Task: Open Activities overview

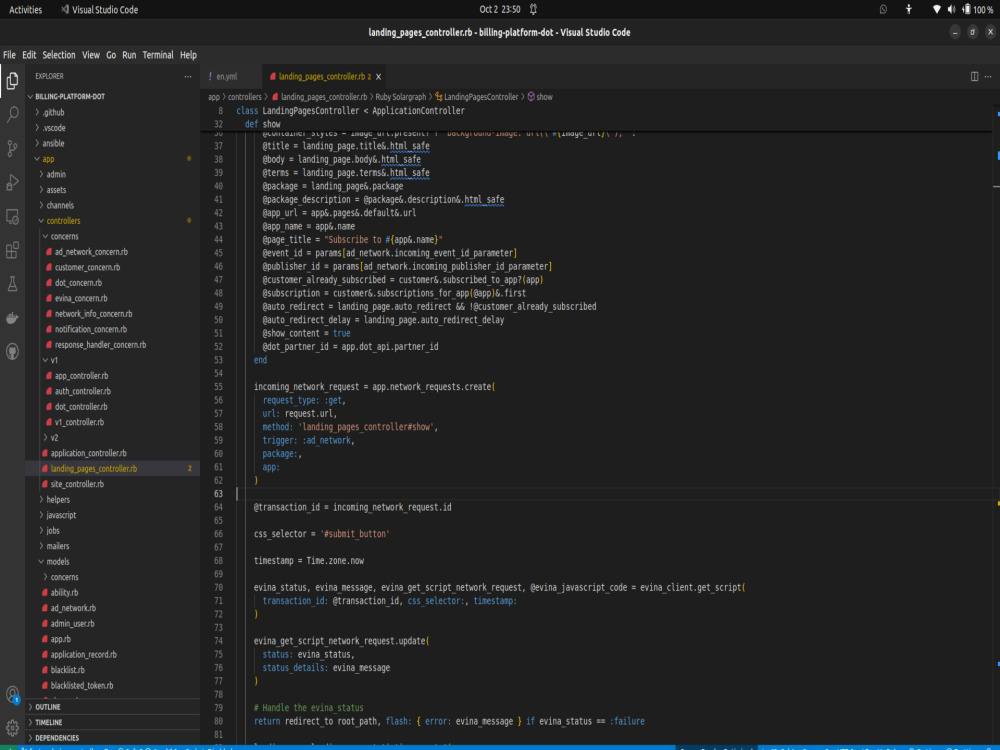Action: pyautogui.click(x=26, y=10)
